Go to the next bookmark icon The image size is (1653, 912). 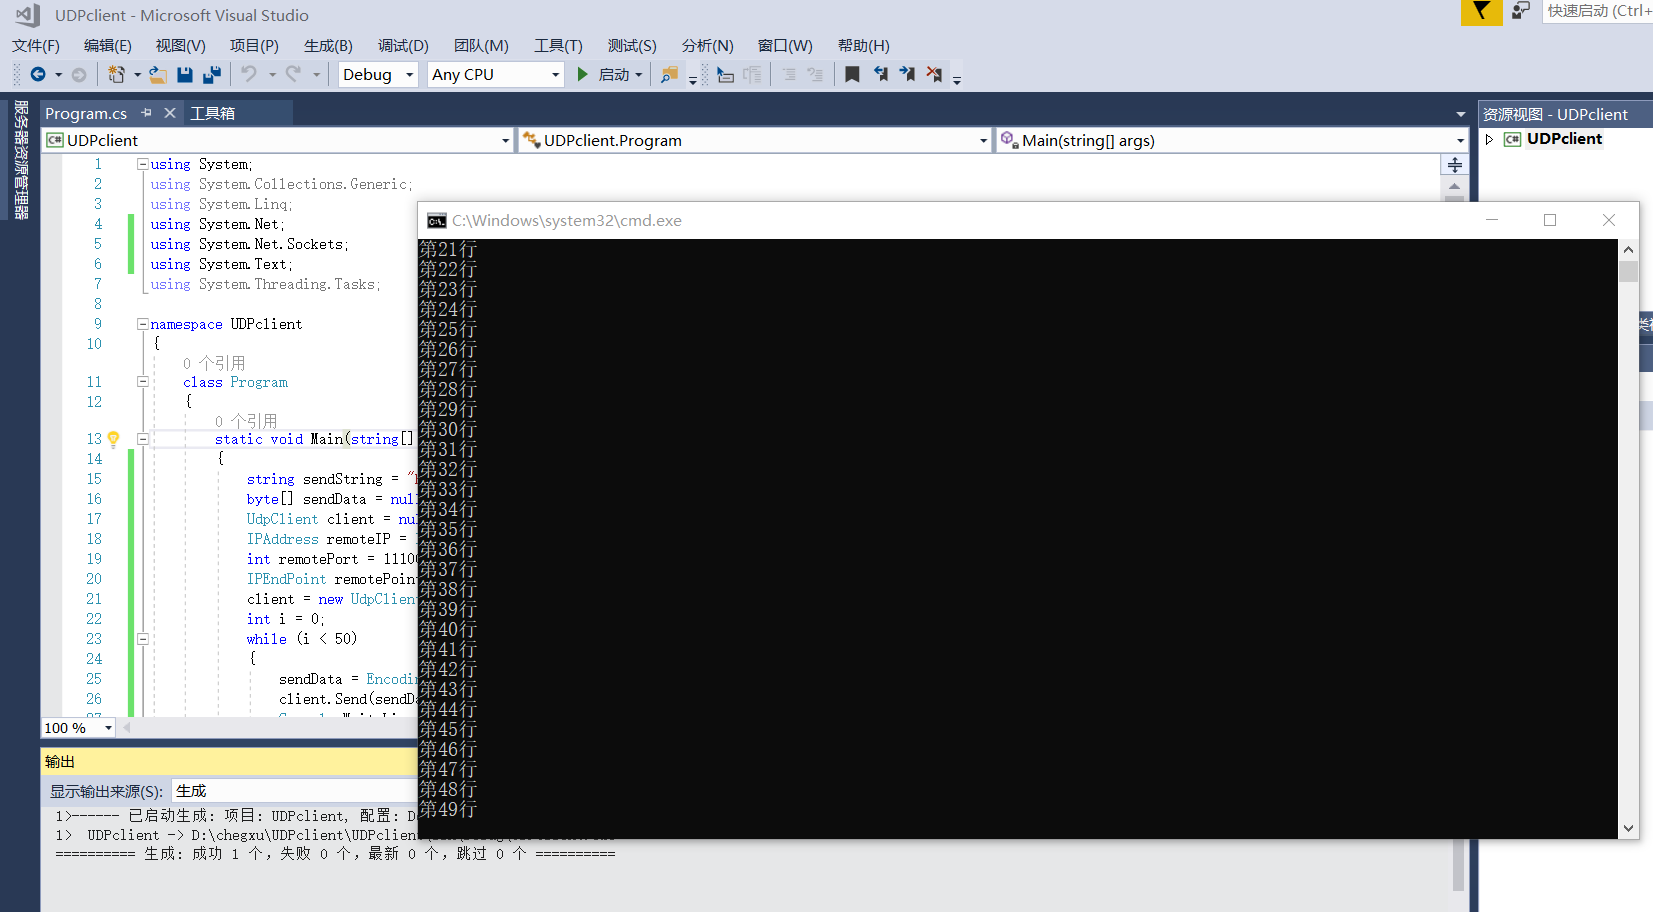(x=907, y=74)
